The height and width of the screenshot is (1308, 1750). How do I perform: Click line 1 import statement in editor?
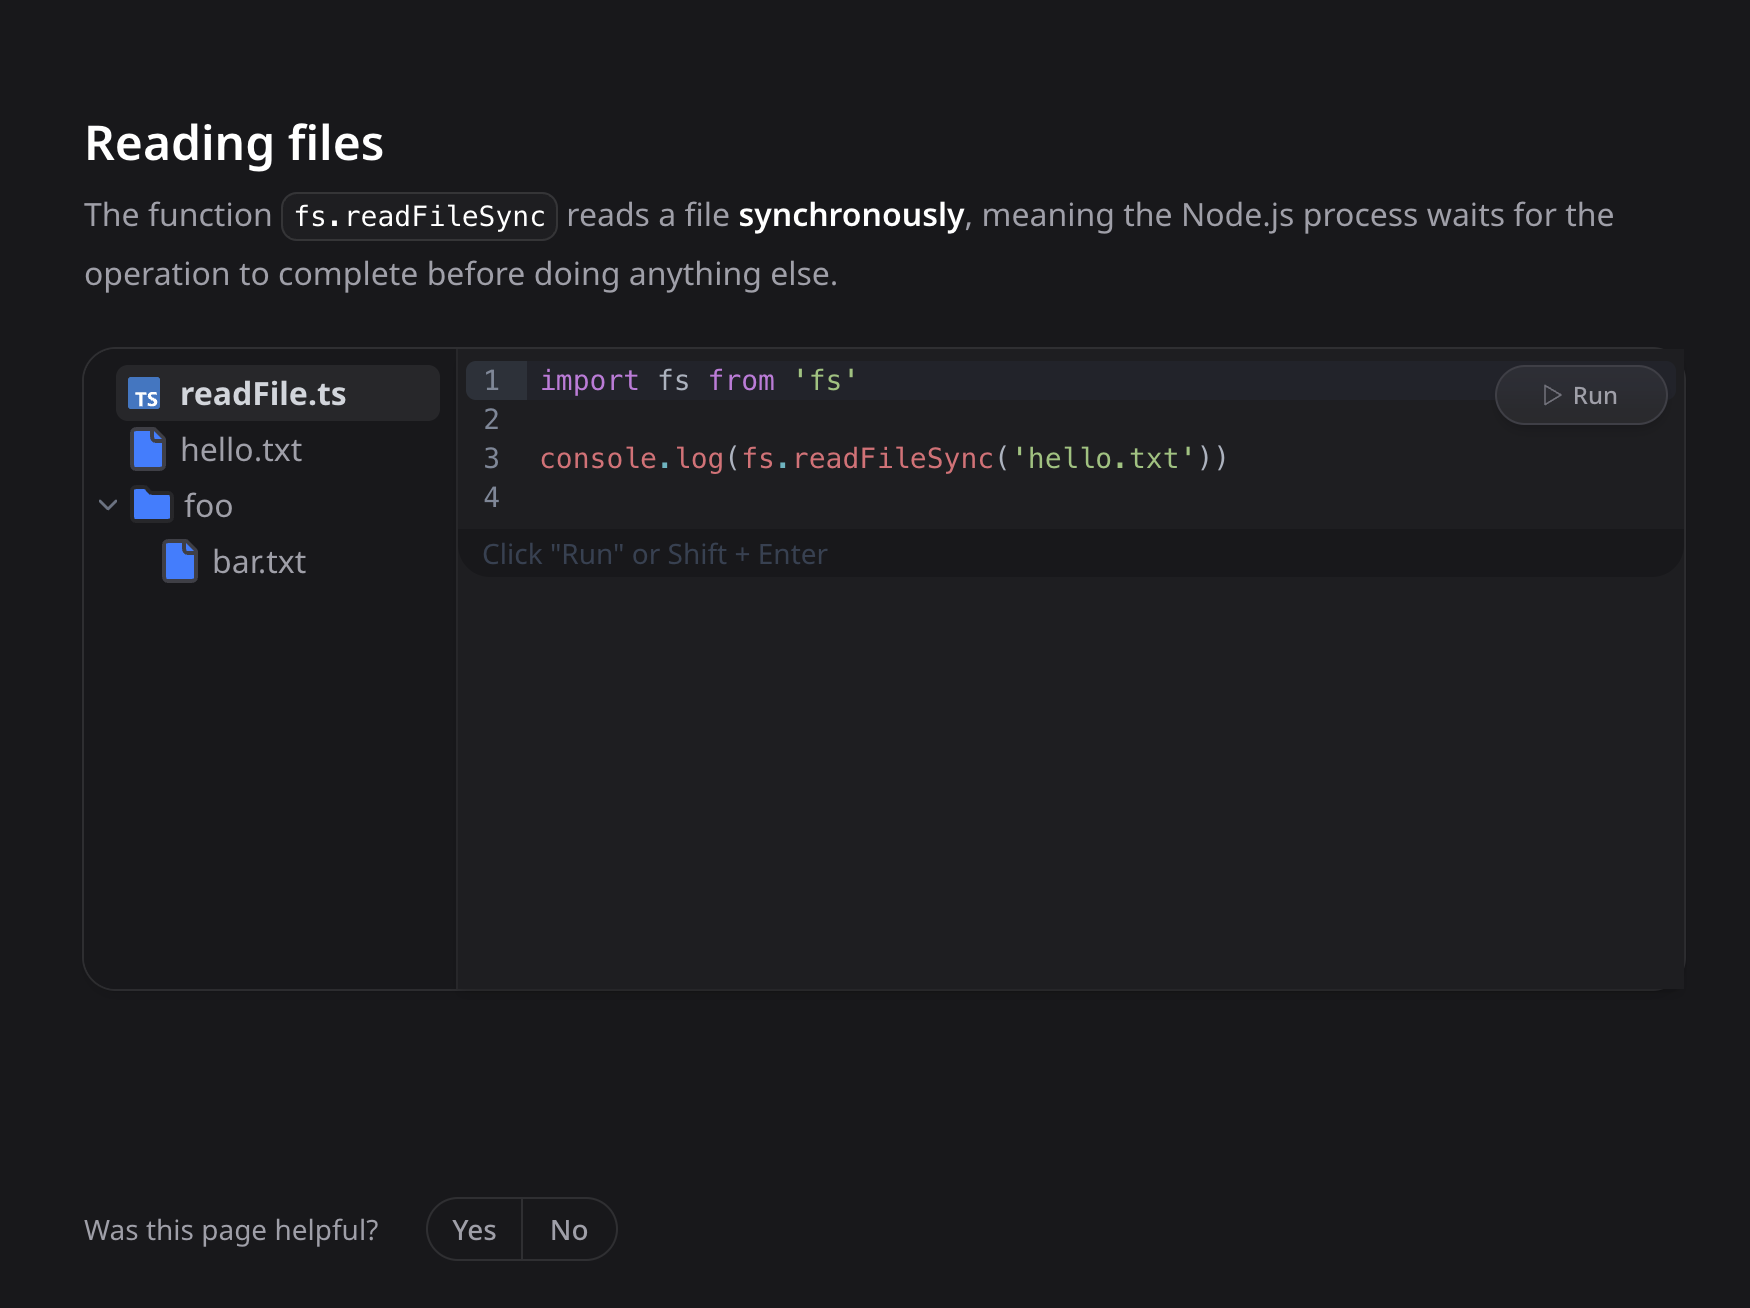point(699,380)
